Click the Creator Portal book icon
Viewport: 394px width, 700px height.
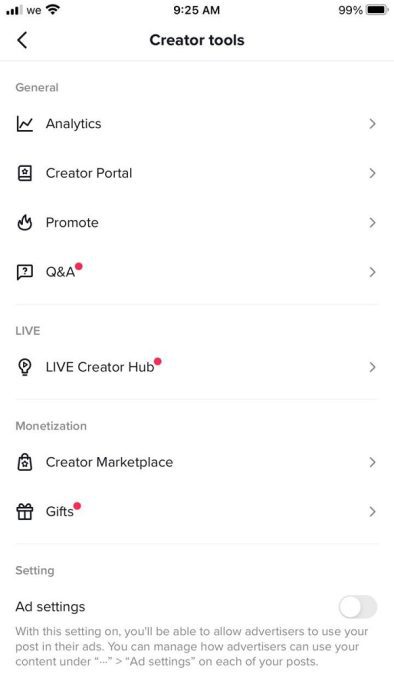point(25,173)
